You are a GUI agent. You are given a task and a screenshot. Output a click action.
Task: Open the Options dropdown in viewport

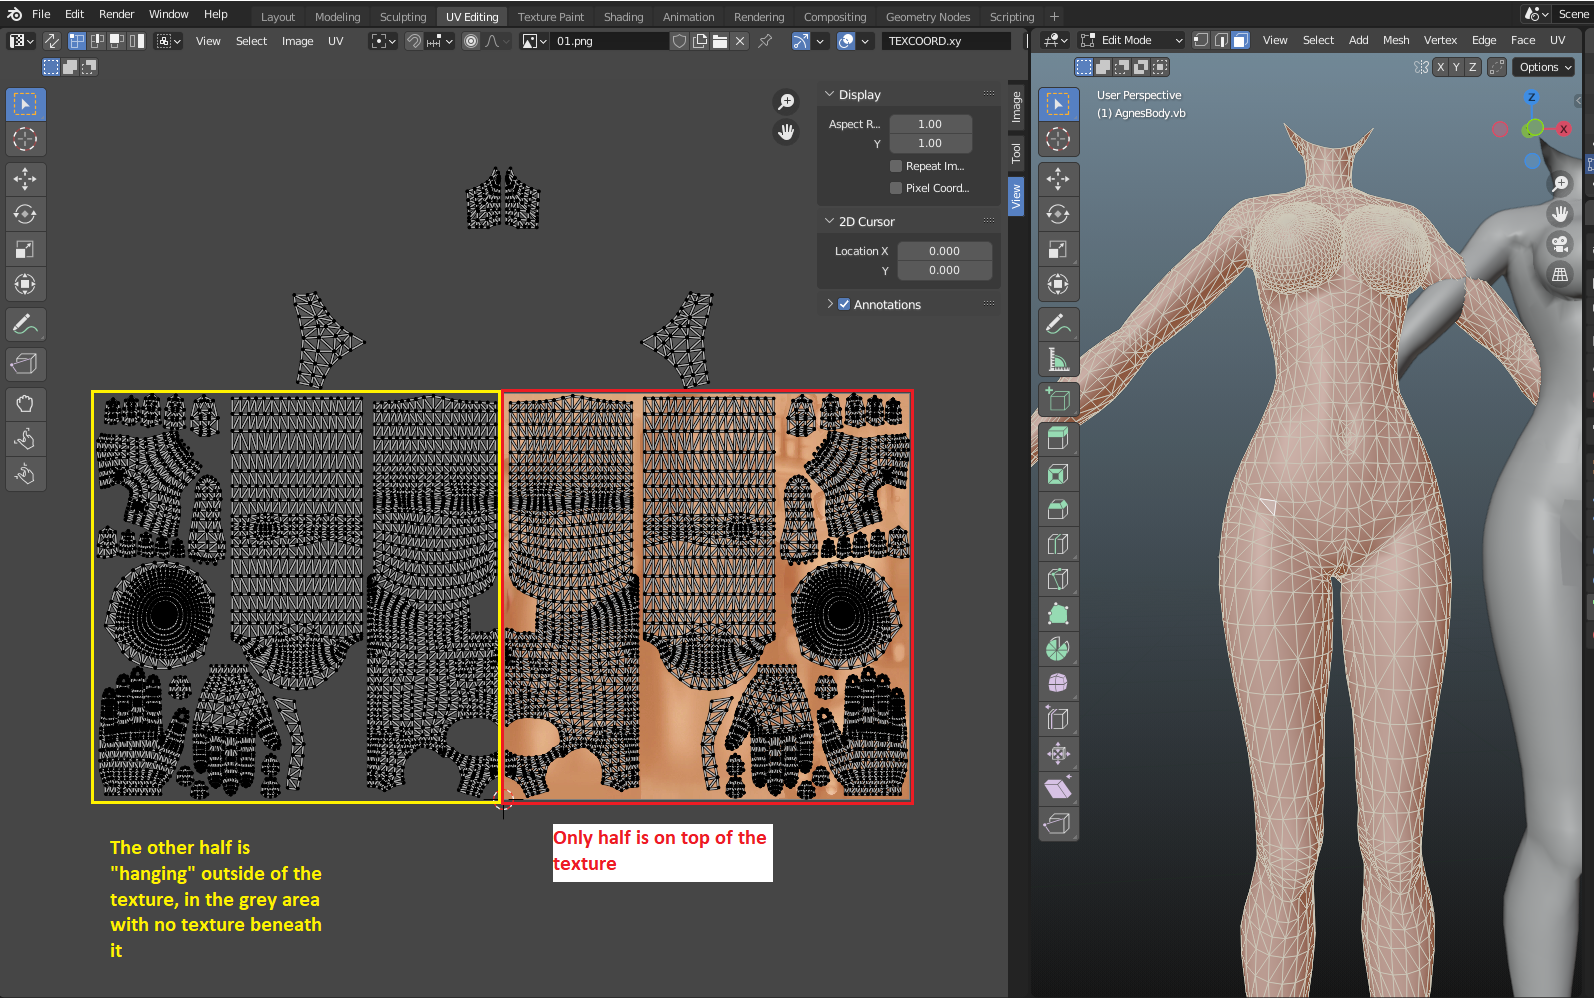[1545, 67]
